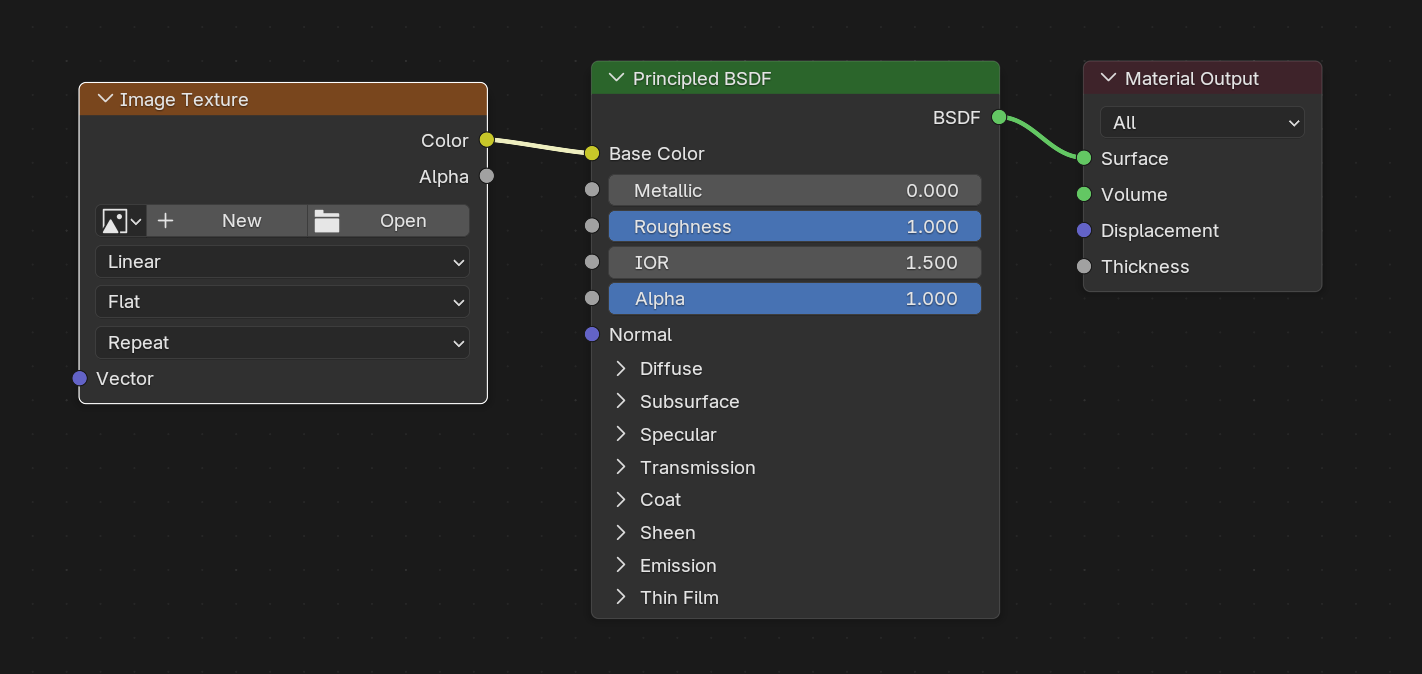The image size is (1422, 674).
Task: Click the IOR input socket
Action: (592, 262)
